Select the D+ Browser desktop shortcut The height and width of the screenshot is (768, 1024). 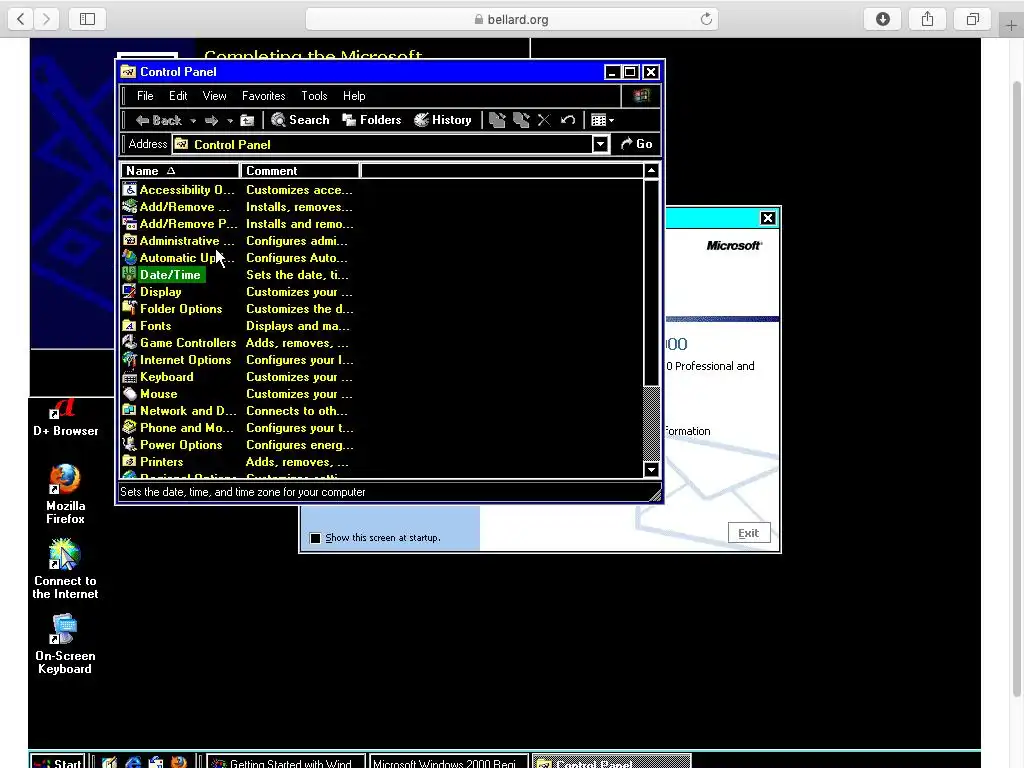pos(65,418)
